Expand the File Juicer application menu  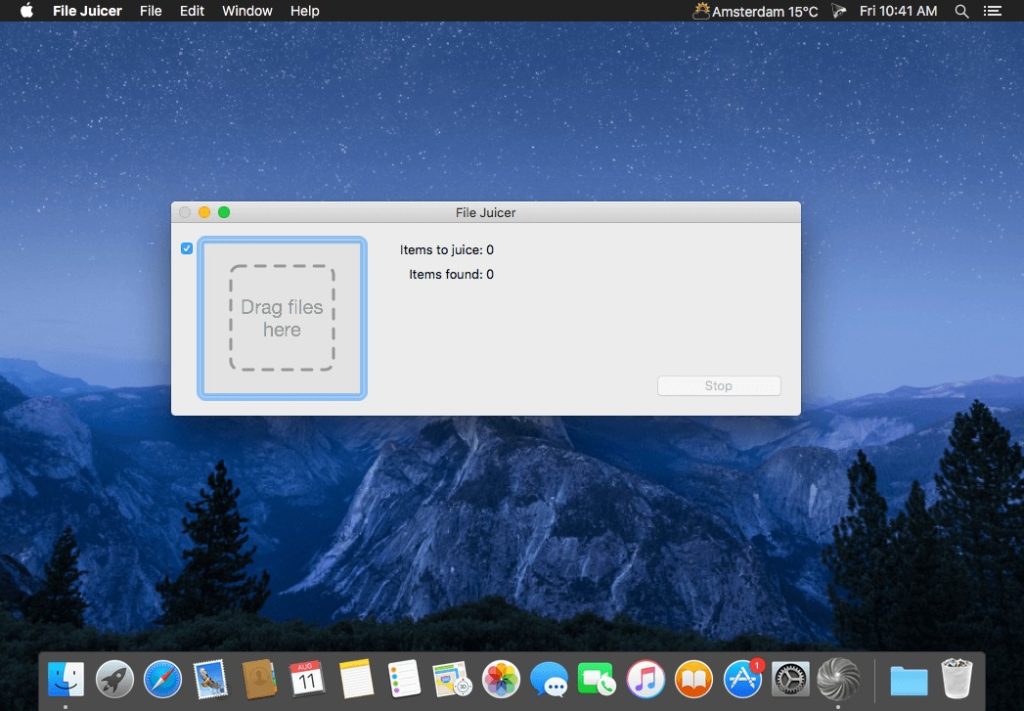(x=87, y=11)
